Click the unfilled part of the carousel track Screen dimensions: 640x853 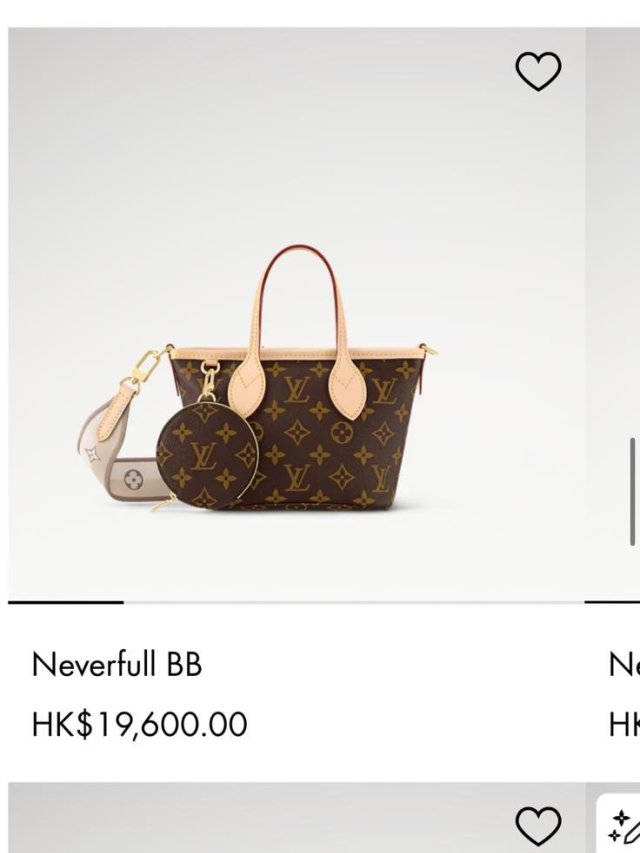tap(354, 602)
